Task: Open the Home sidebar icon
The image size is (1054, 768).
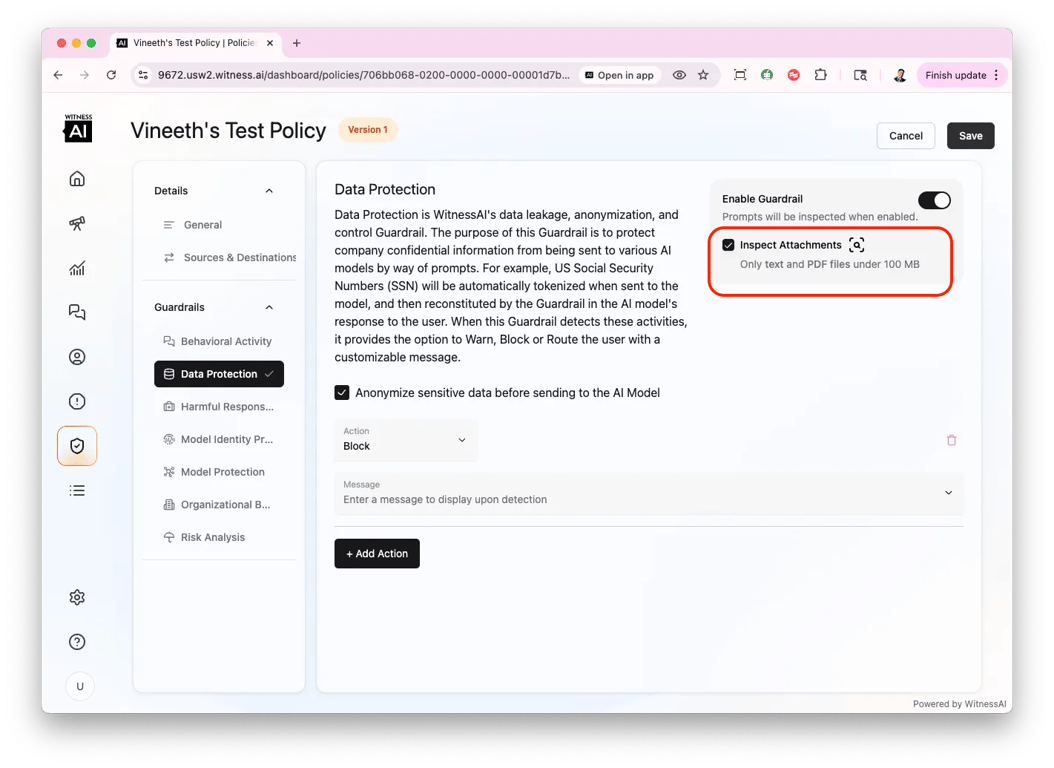Action: [x=77, y=179]
